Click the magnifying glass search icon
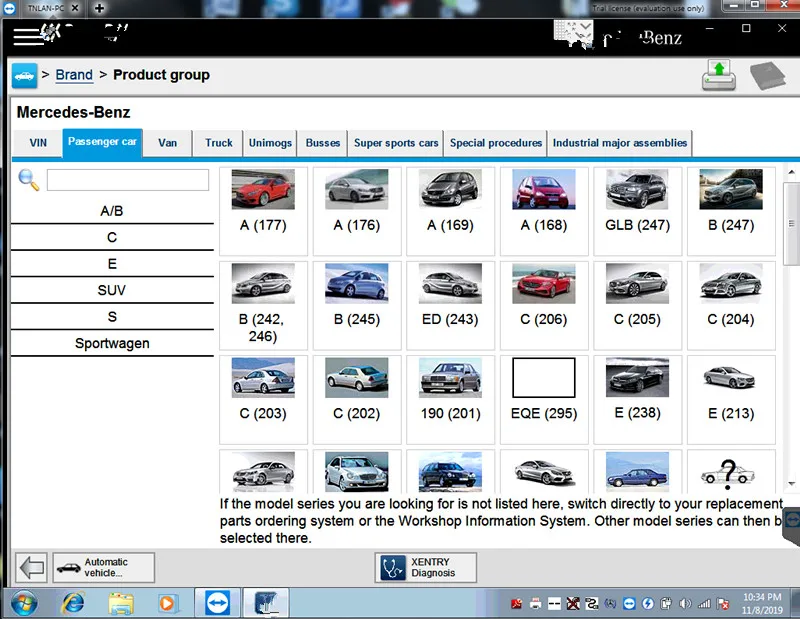800x619 pixels. [x=29, y=180]
